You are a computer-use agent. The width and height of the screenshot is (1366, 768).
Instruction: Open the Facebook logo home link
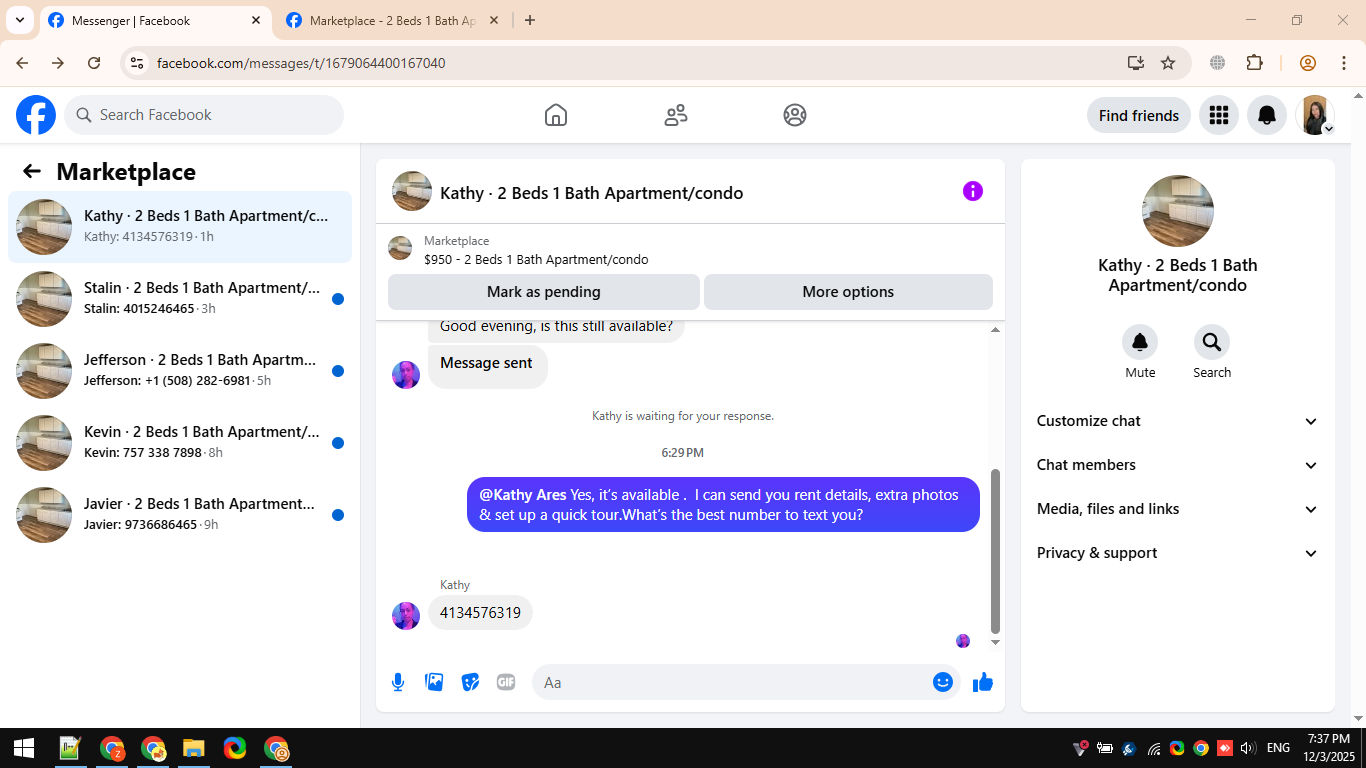point(36,115)
